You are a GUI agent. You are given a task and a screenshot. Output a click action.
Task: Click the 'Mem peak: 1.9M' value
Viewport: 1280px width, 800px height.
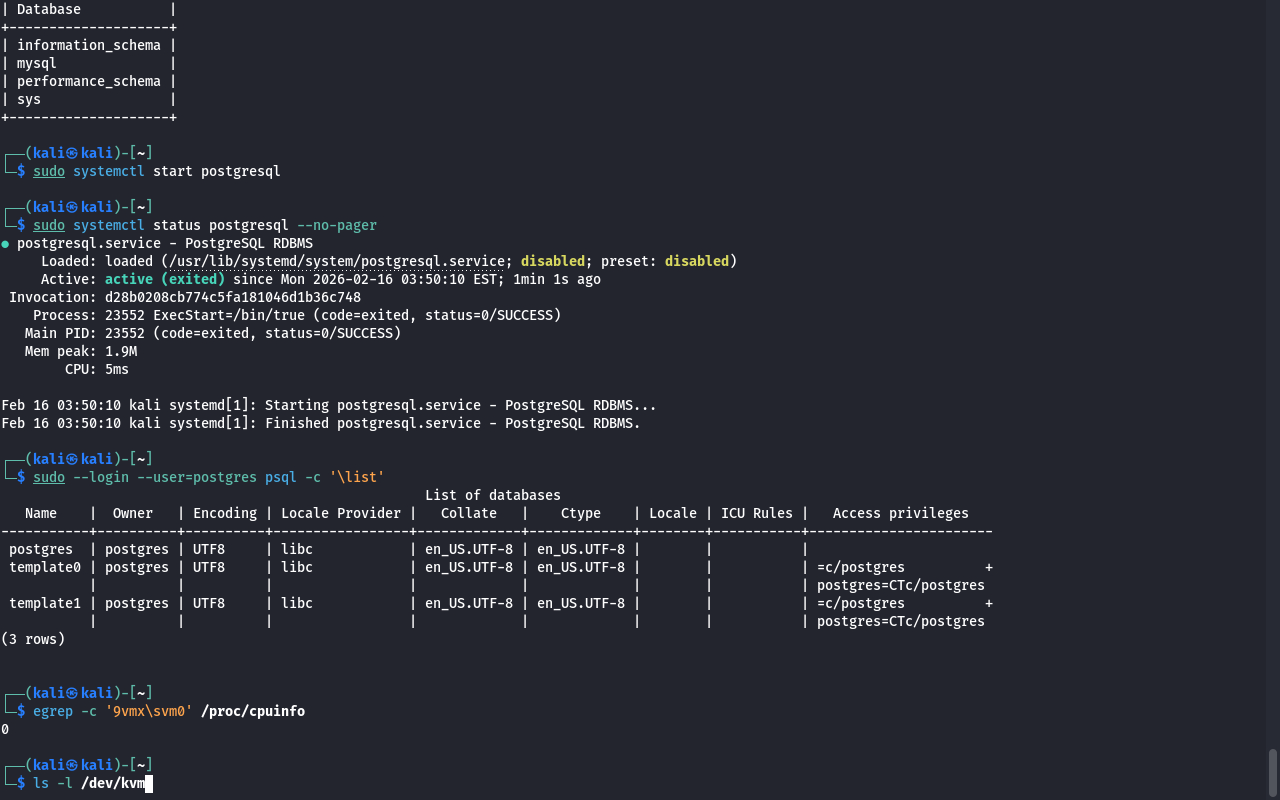[x=121, y=351]
